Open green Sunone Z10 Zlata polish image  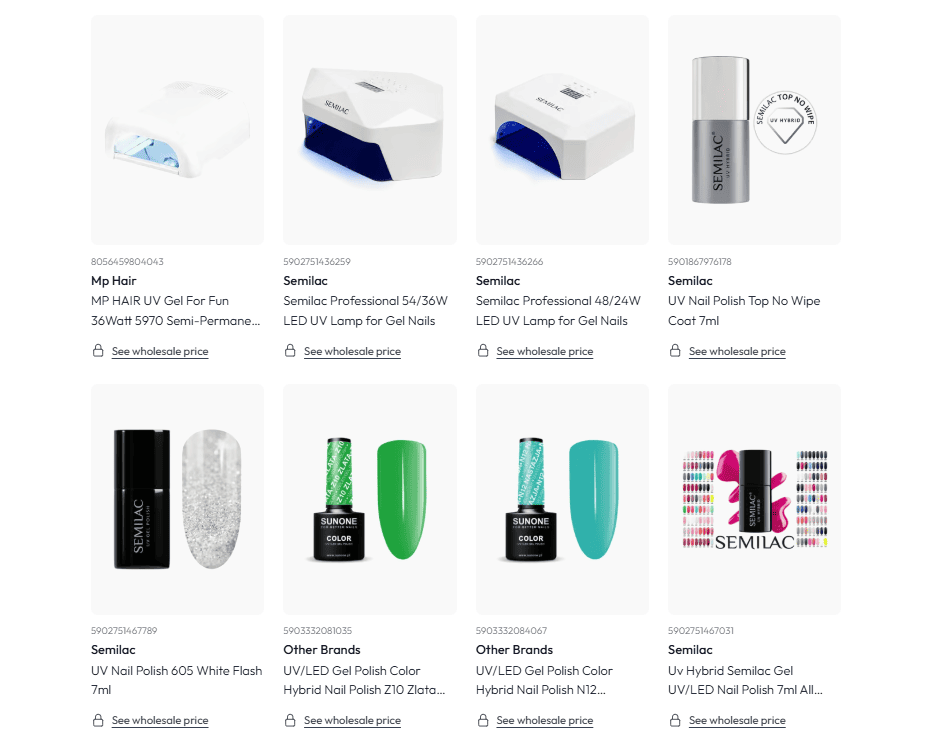tap(369, 499)
